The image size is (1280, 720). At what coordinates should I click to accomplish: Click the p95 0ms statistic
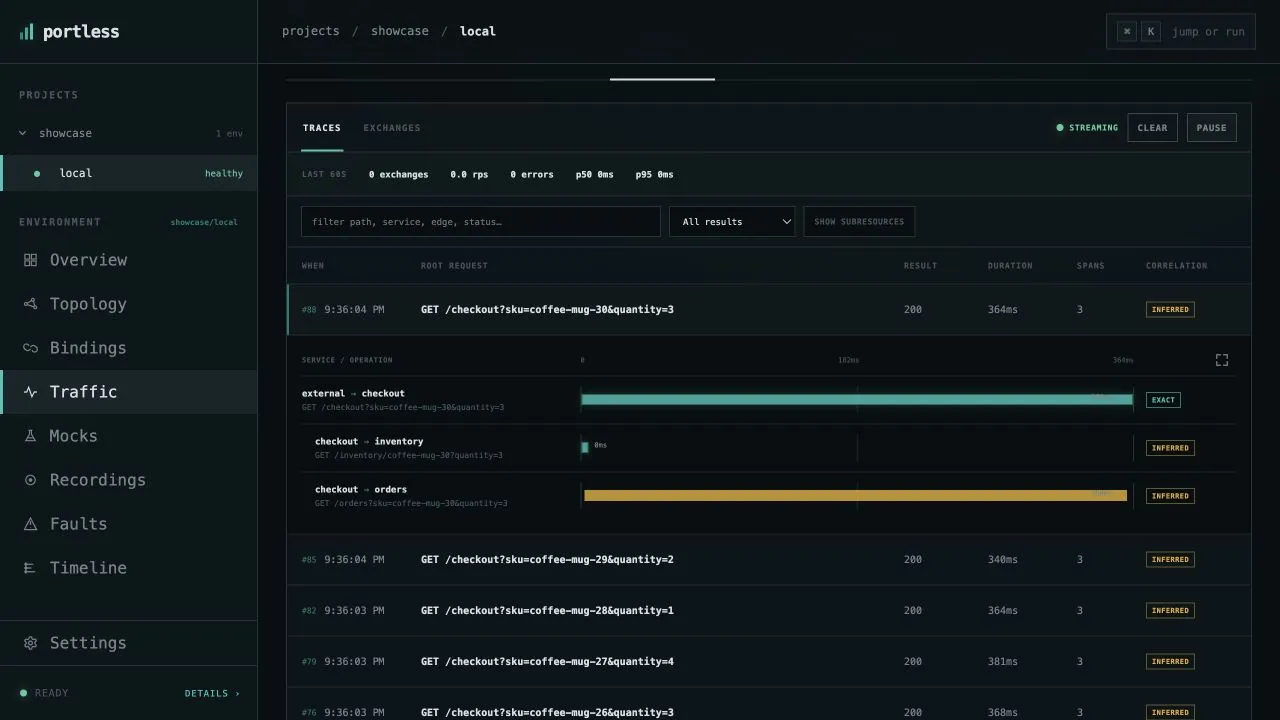click(654, 175)
